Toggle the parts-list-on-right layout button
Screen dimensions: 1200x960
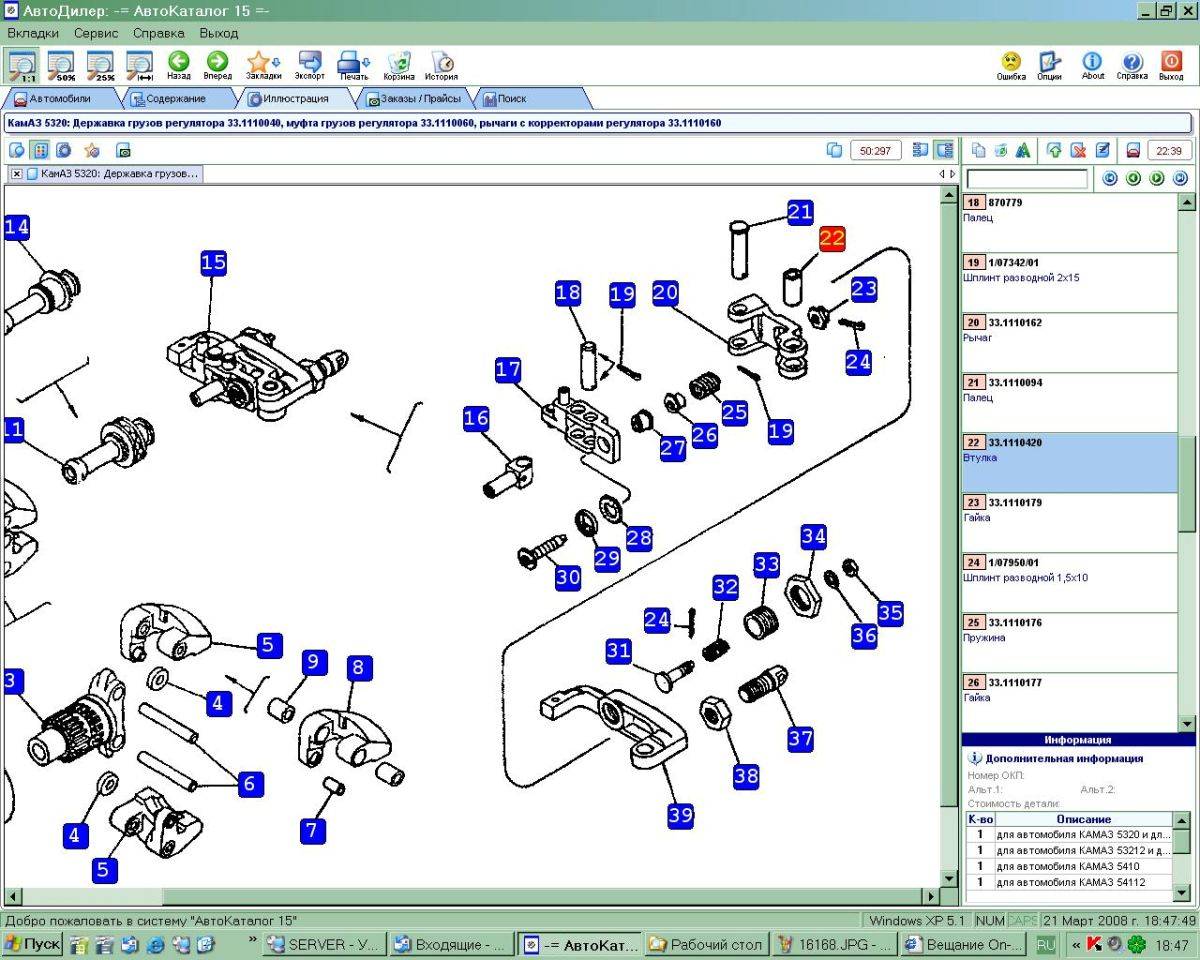943,150
